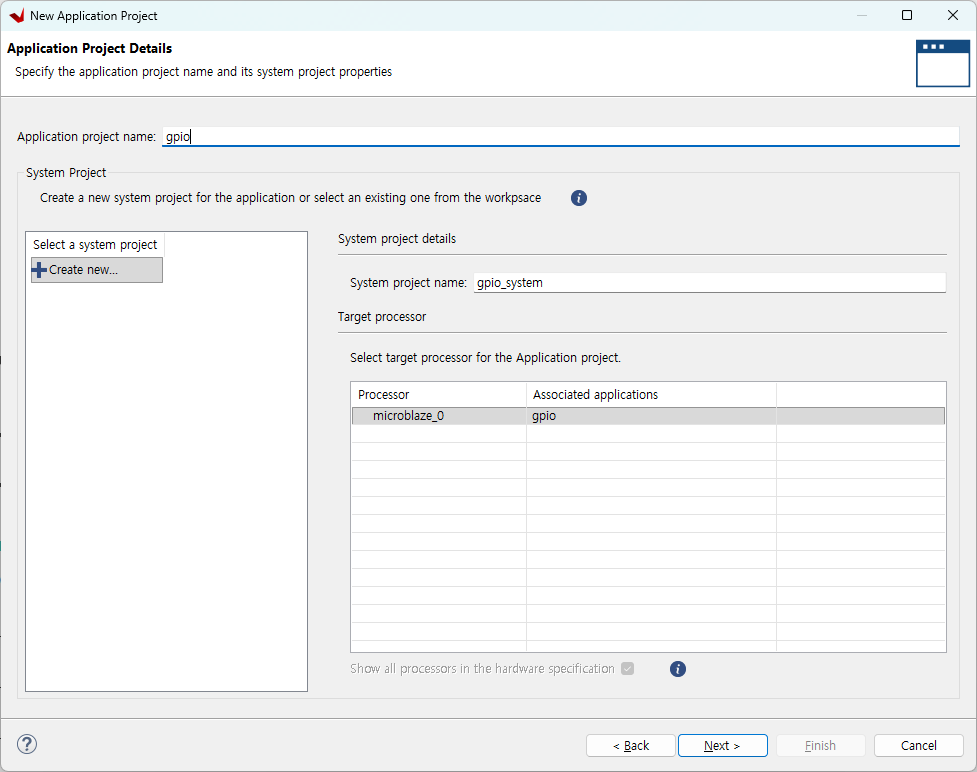Maximize the New Application Project window

907,16
